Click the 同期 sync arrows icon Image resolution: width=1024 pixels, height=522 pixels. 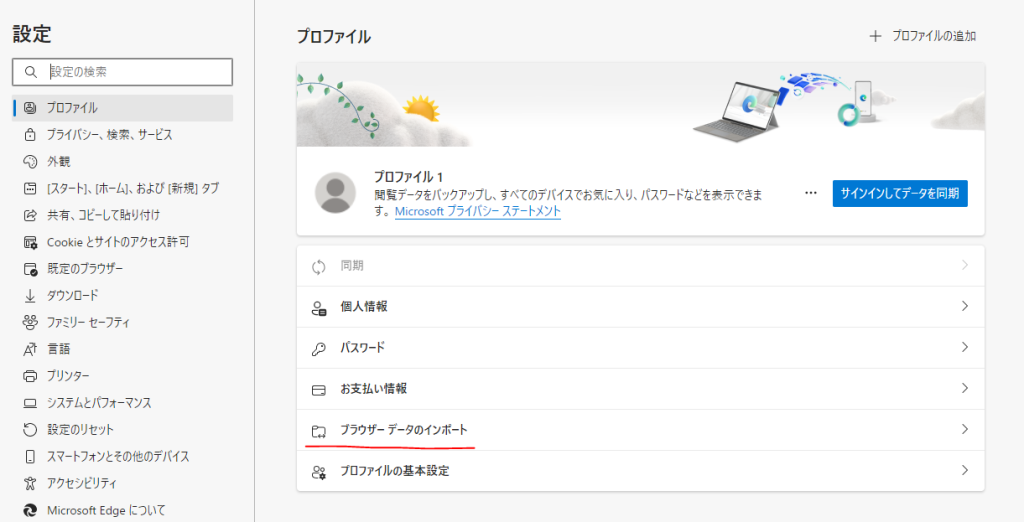(319, 267)
